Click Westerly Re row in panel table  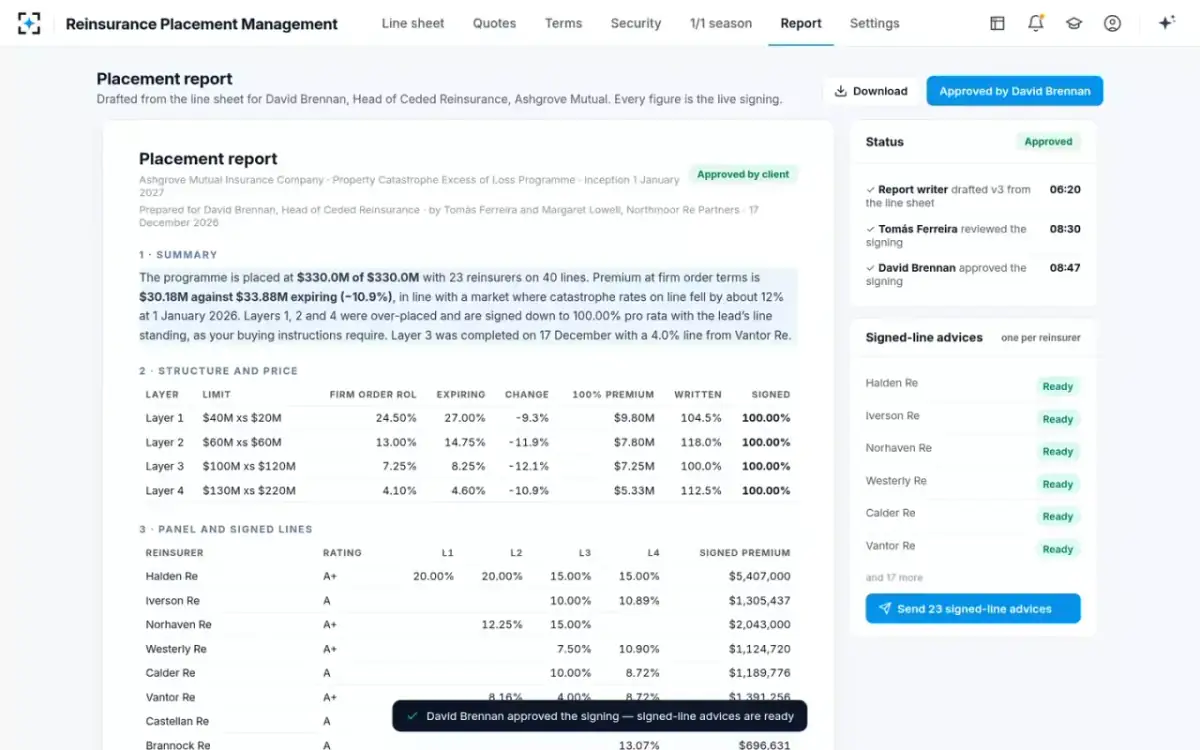pyautogui.click(x=468, y=649)
